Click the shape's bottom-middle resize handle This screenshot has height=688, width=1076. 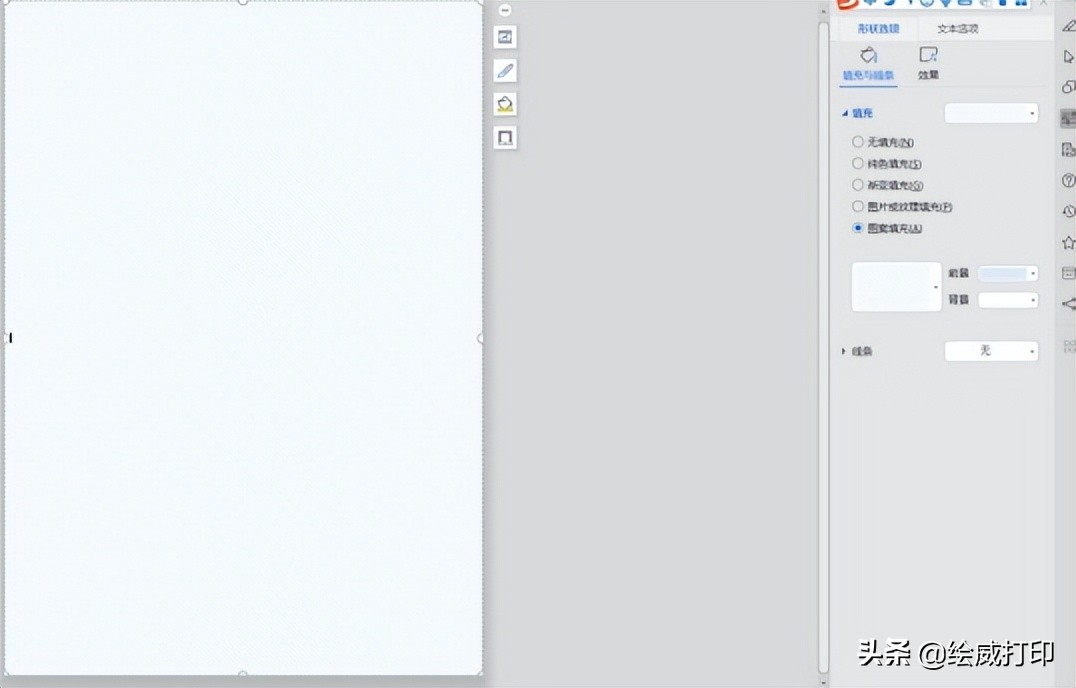[x=243, y=674]
